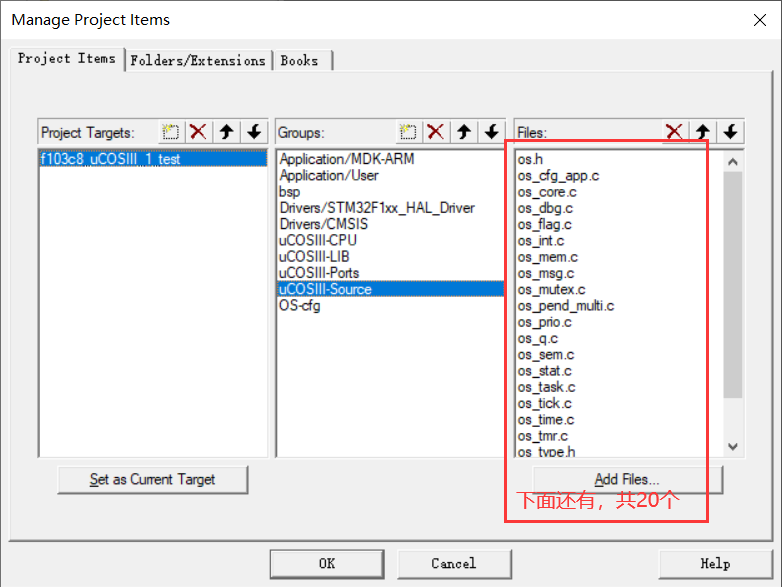This screenshot has width=782, height=587.
Task: Select group uCOSIII-LIB
Action: (391, 257)
